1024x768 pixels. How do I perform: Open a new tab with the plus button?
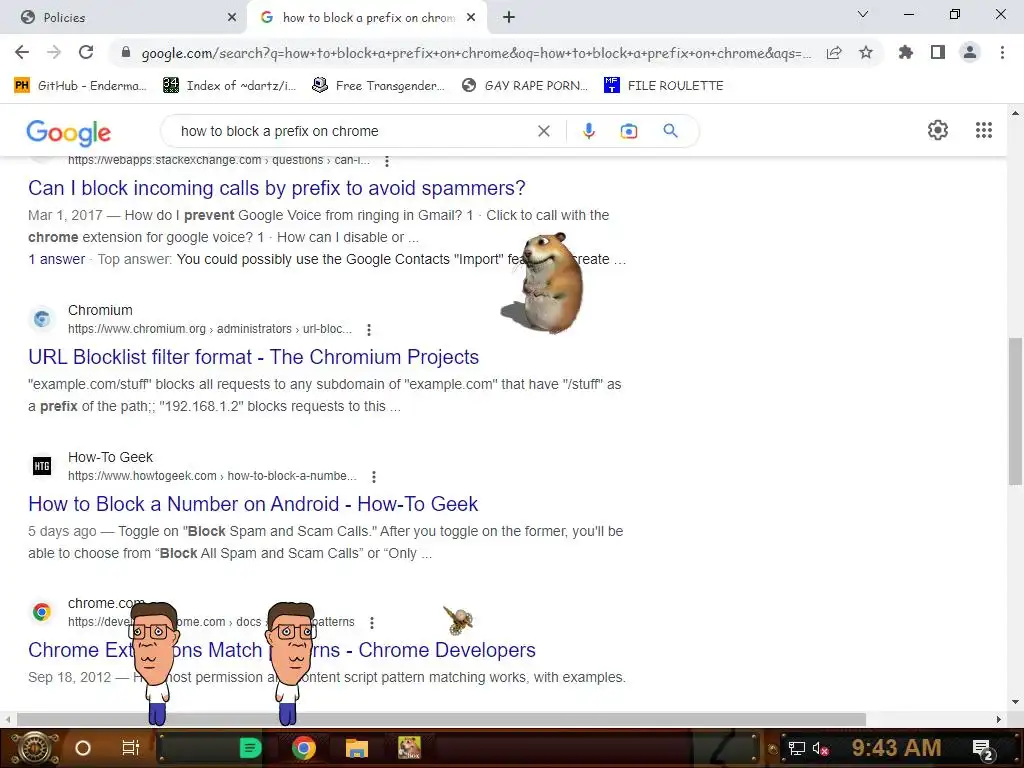point(509,18)
